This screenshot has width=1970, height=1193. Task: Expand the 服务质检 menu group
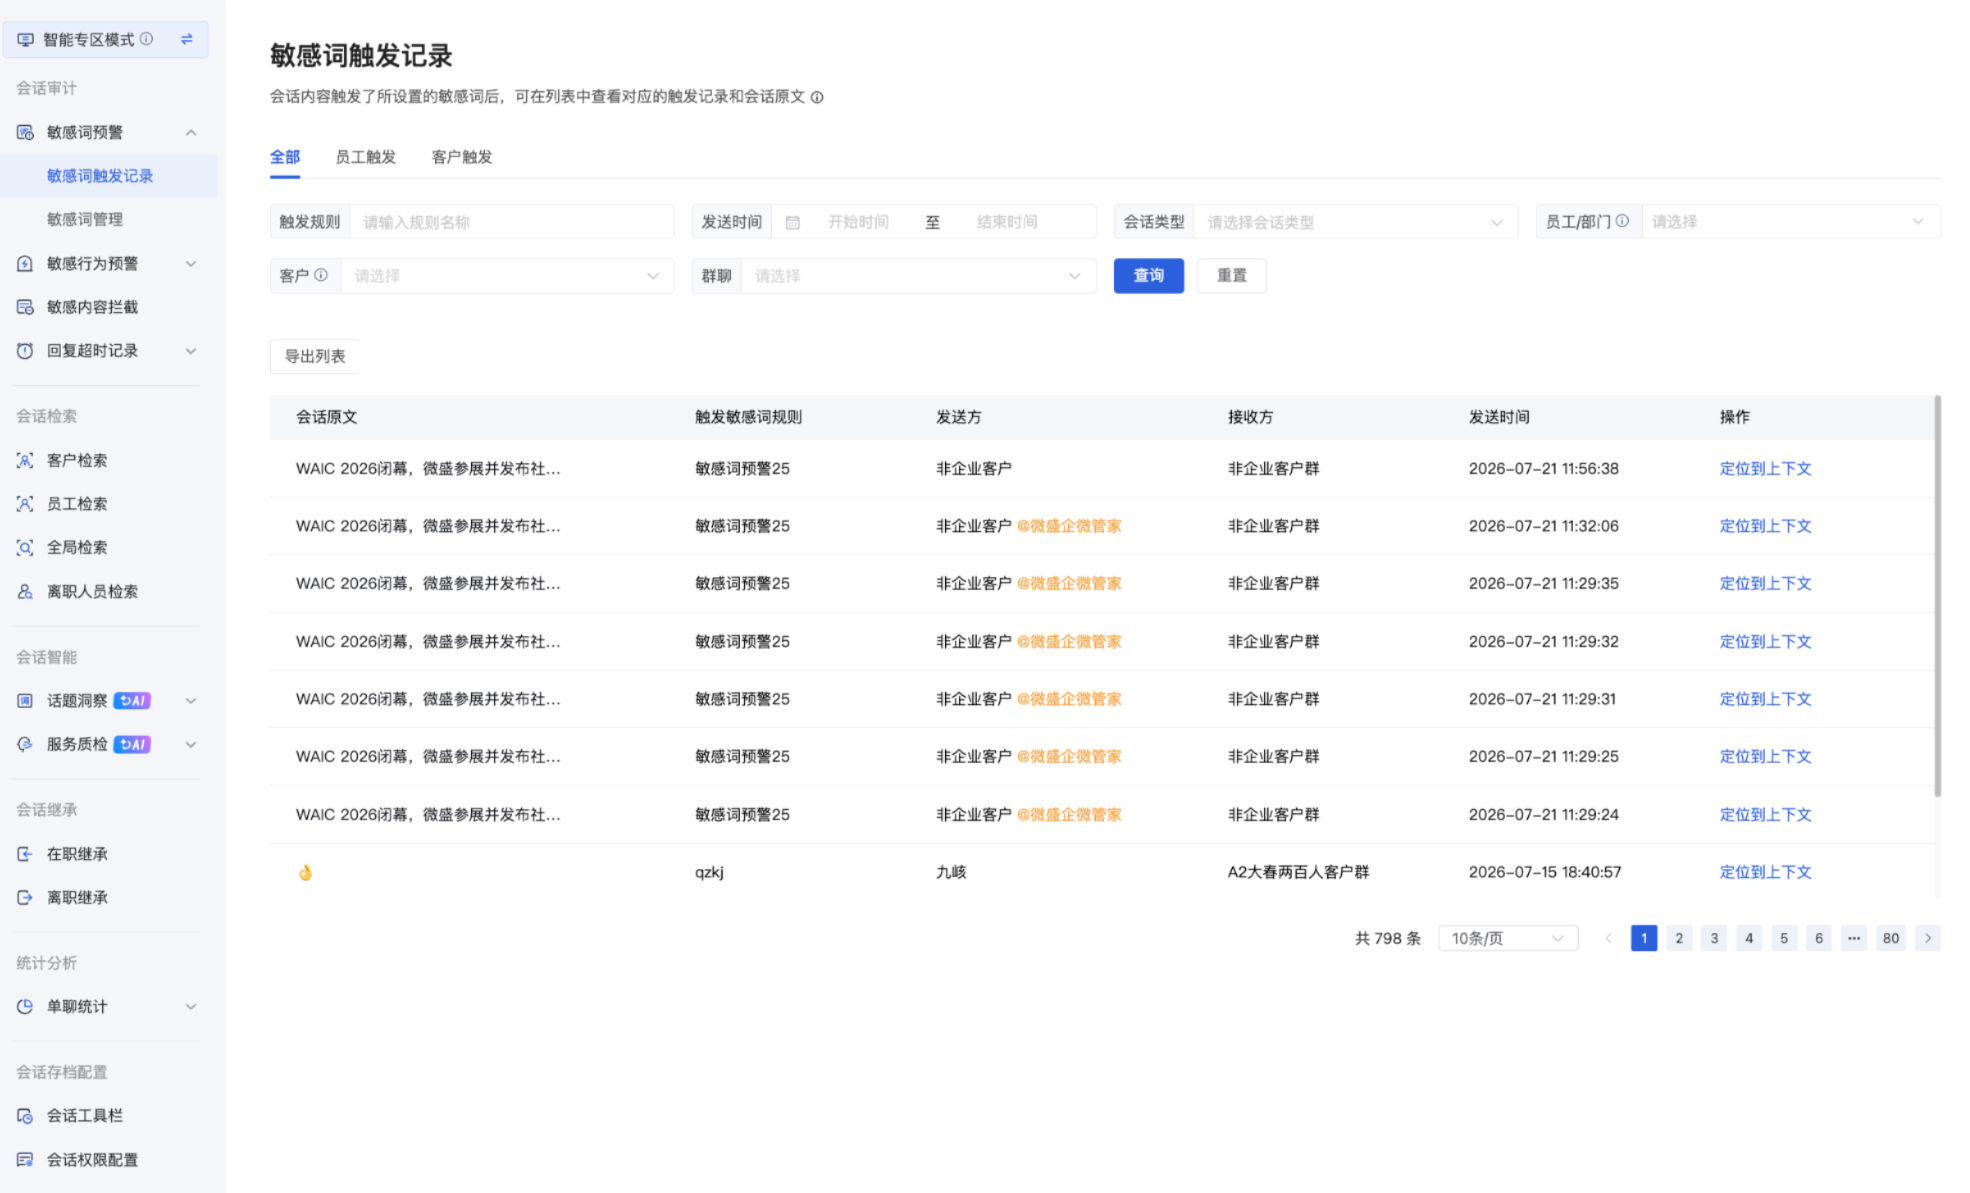pos(191,744)
